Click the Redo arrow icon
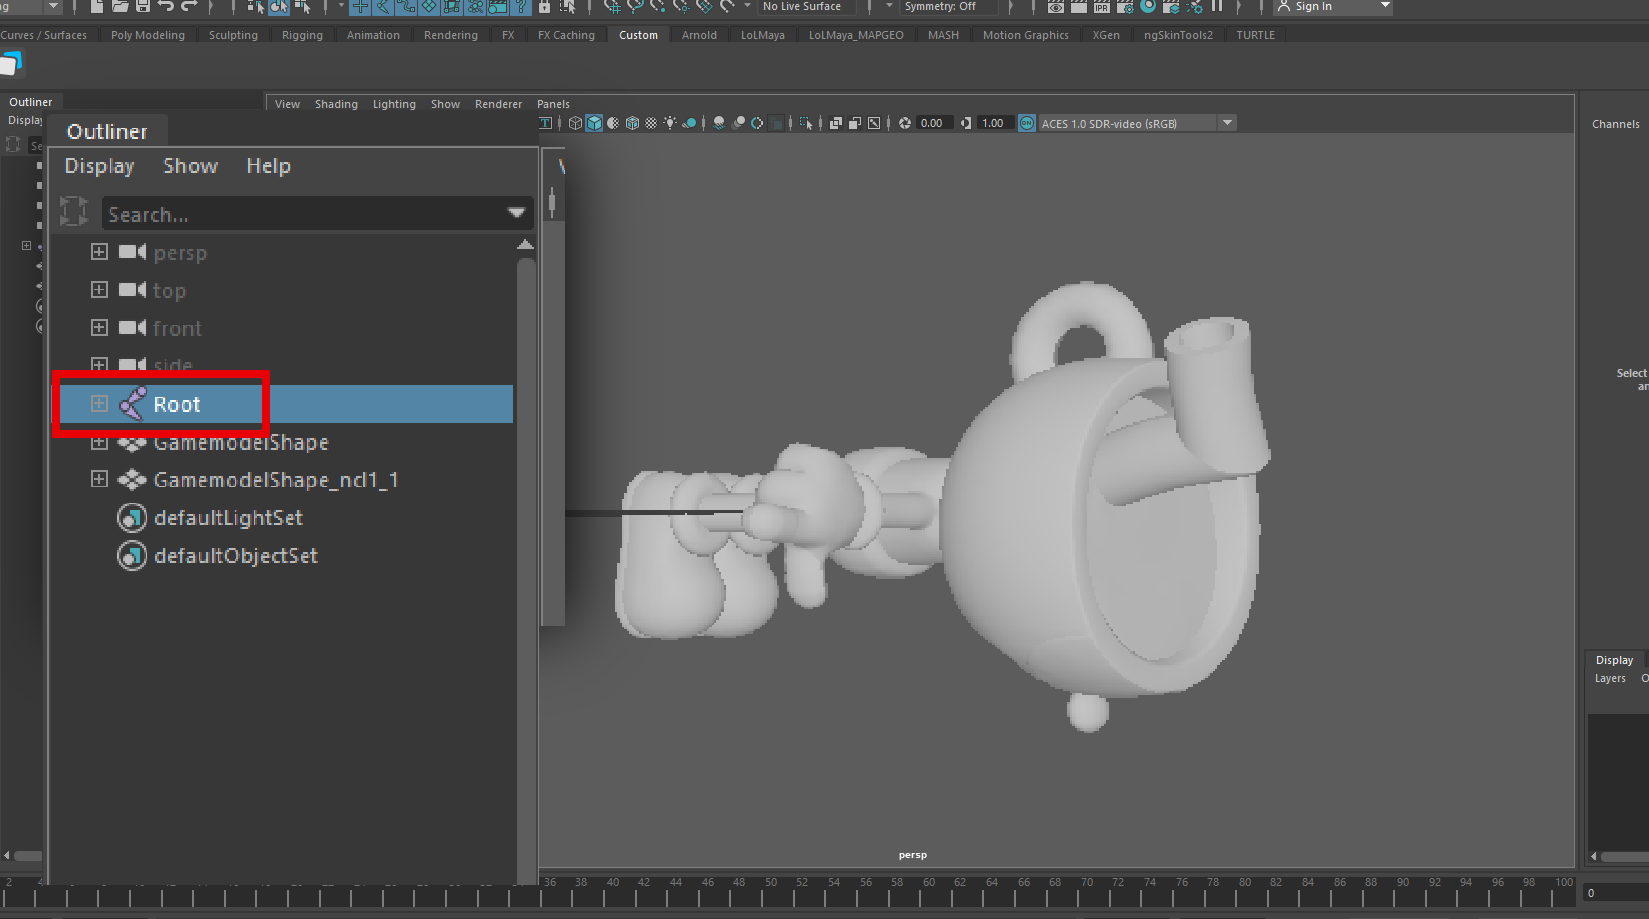Screen dimensions: 1649x919 [x=188, y=7]
